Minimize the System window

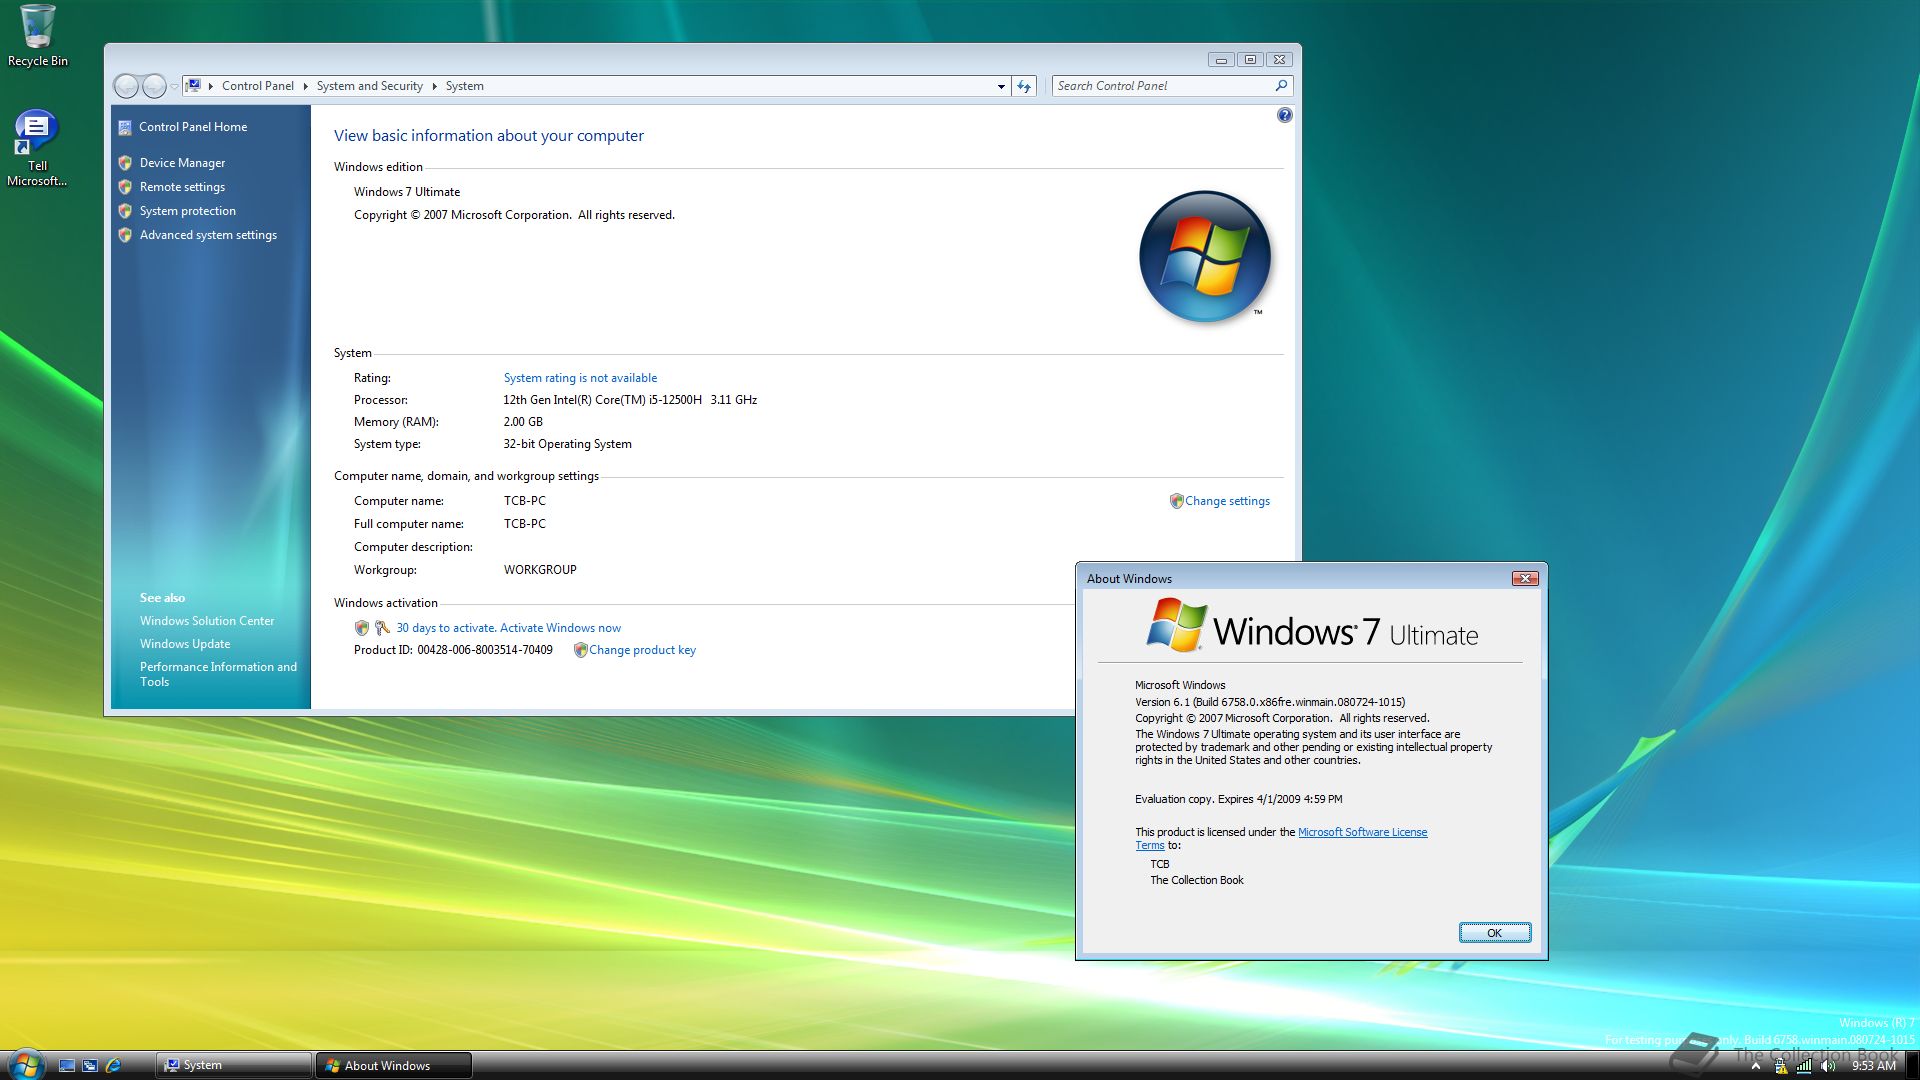point(1221,60)
